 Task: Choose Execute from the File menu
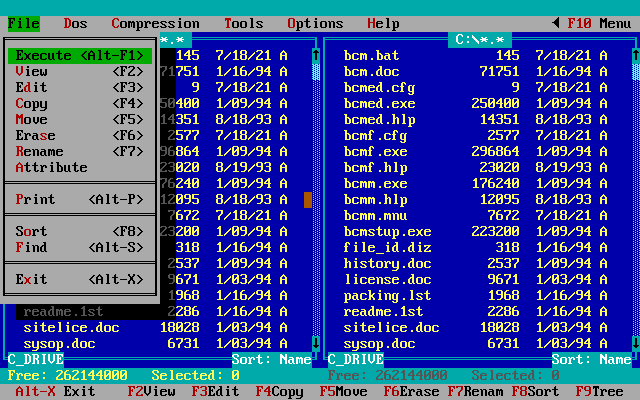tap(80, 56)
